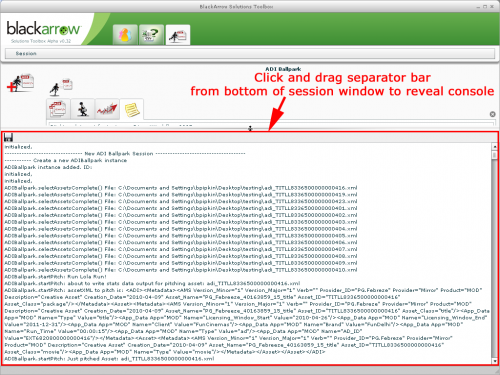The width and height of the screenshot is (500, 375).
Task: Expand the Session header bar
Action: click(x=250, y=53)
